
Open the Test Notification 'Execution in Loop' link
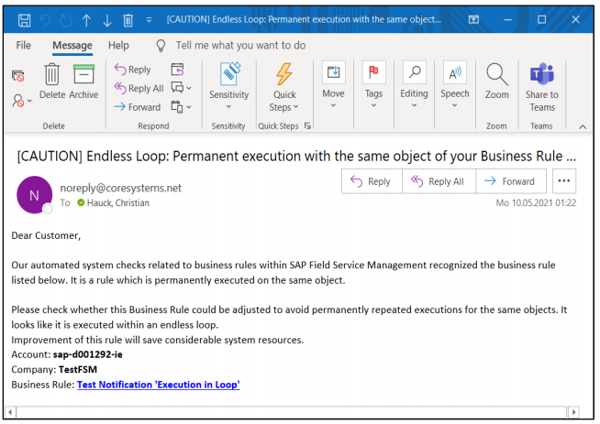[x=158, y=385]
